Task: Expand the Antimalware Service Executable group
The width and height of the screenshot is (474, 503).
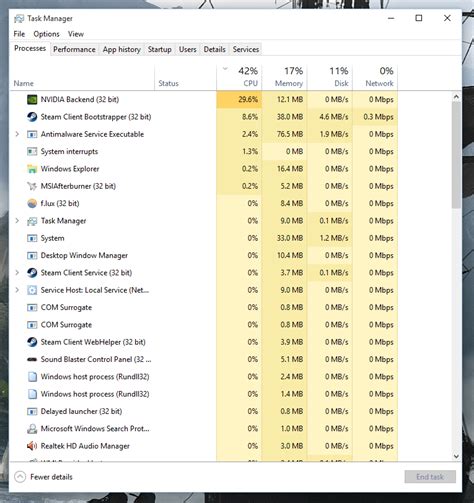Action: coord(17,134)
